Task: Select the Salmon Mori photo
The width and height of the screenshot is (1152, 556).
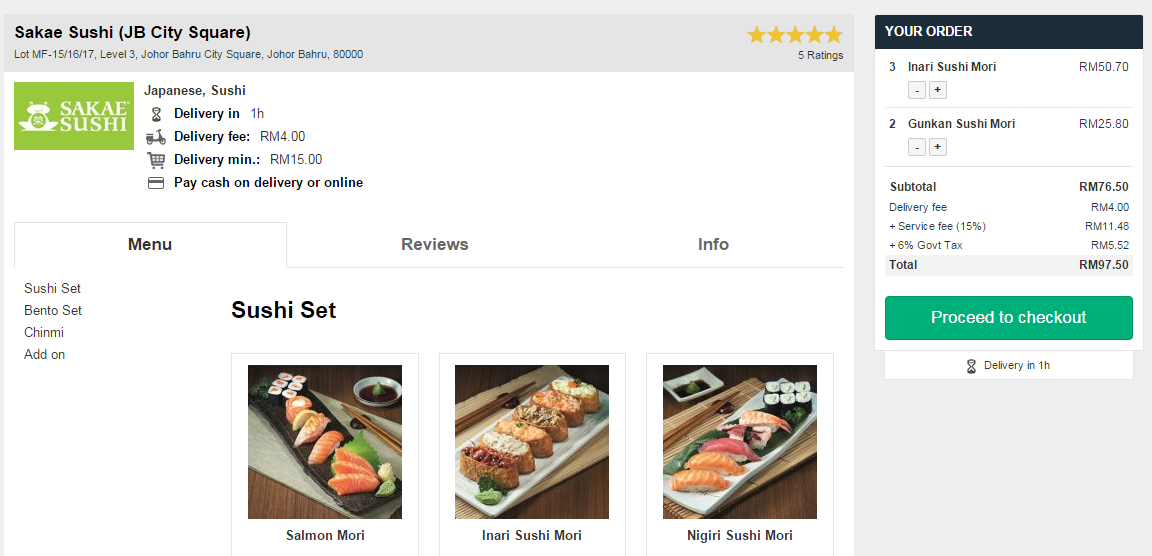Action: click(325, 442)
